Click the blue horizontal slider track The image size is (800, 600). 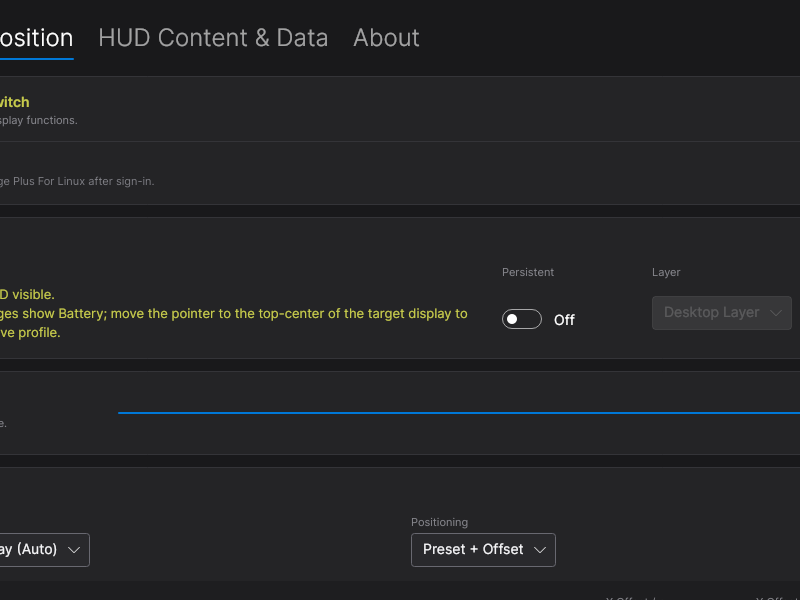tap(459, 412)
